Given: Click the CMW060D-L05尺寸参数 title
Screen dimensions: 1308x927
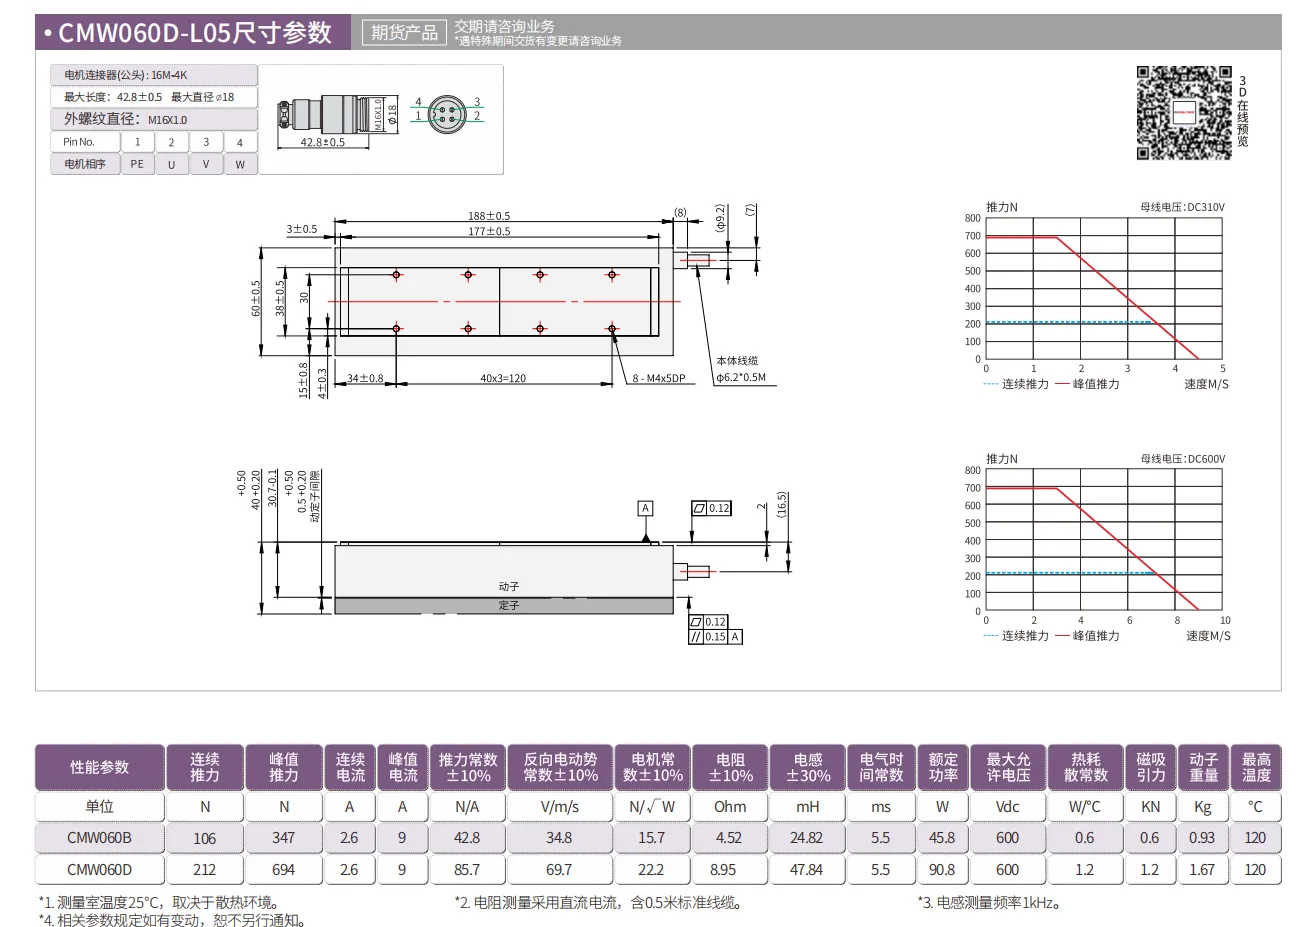Looking at the screenshot, I should (x=194, y=32).
